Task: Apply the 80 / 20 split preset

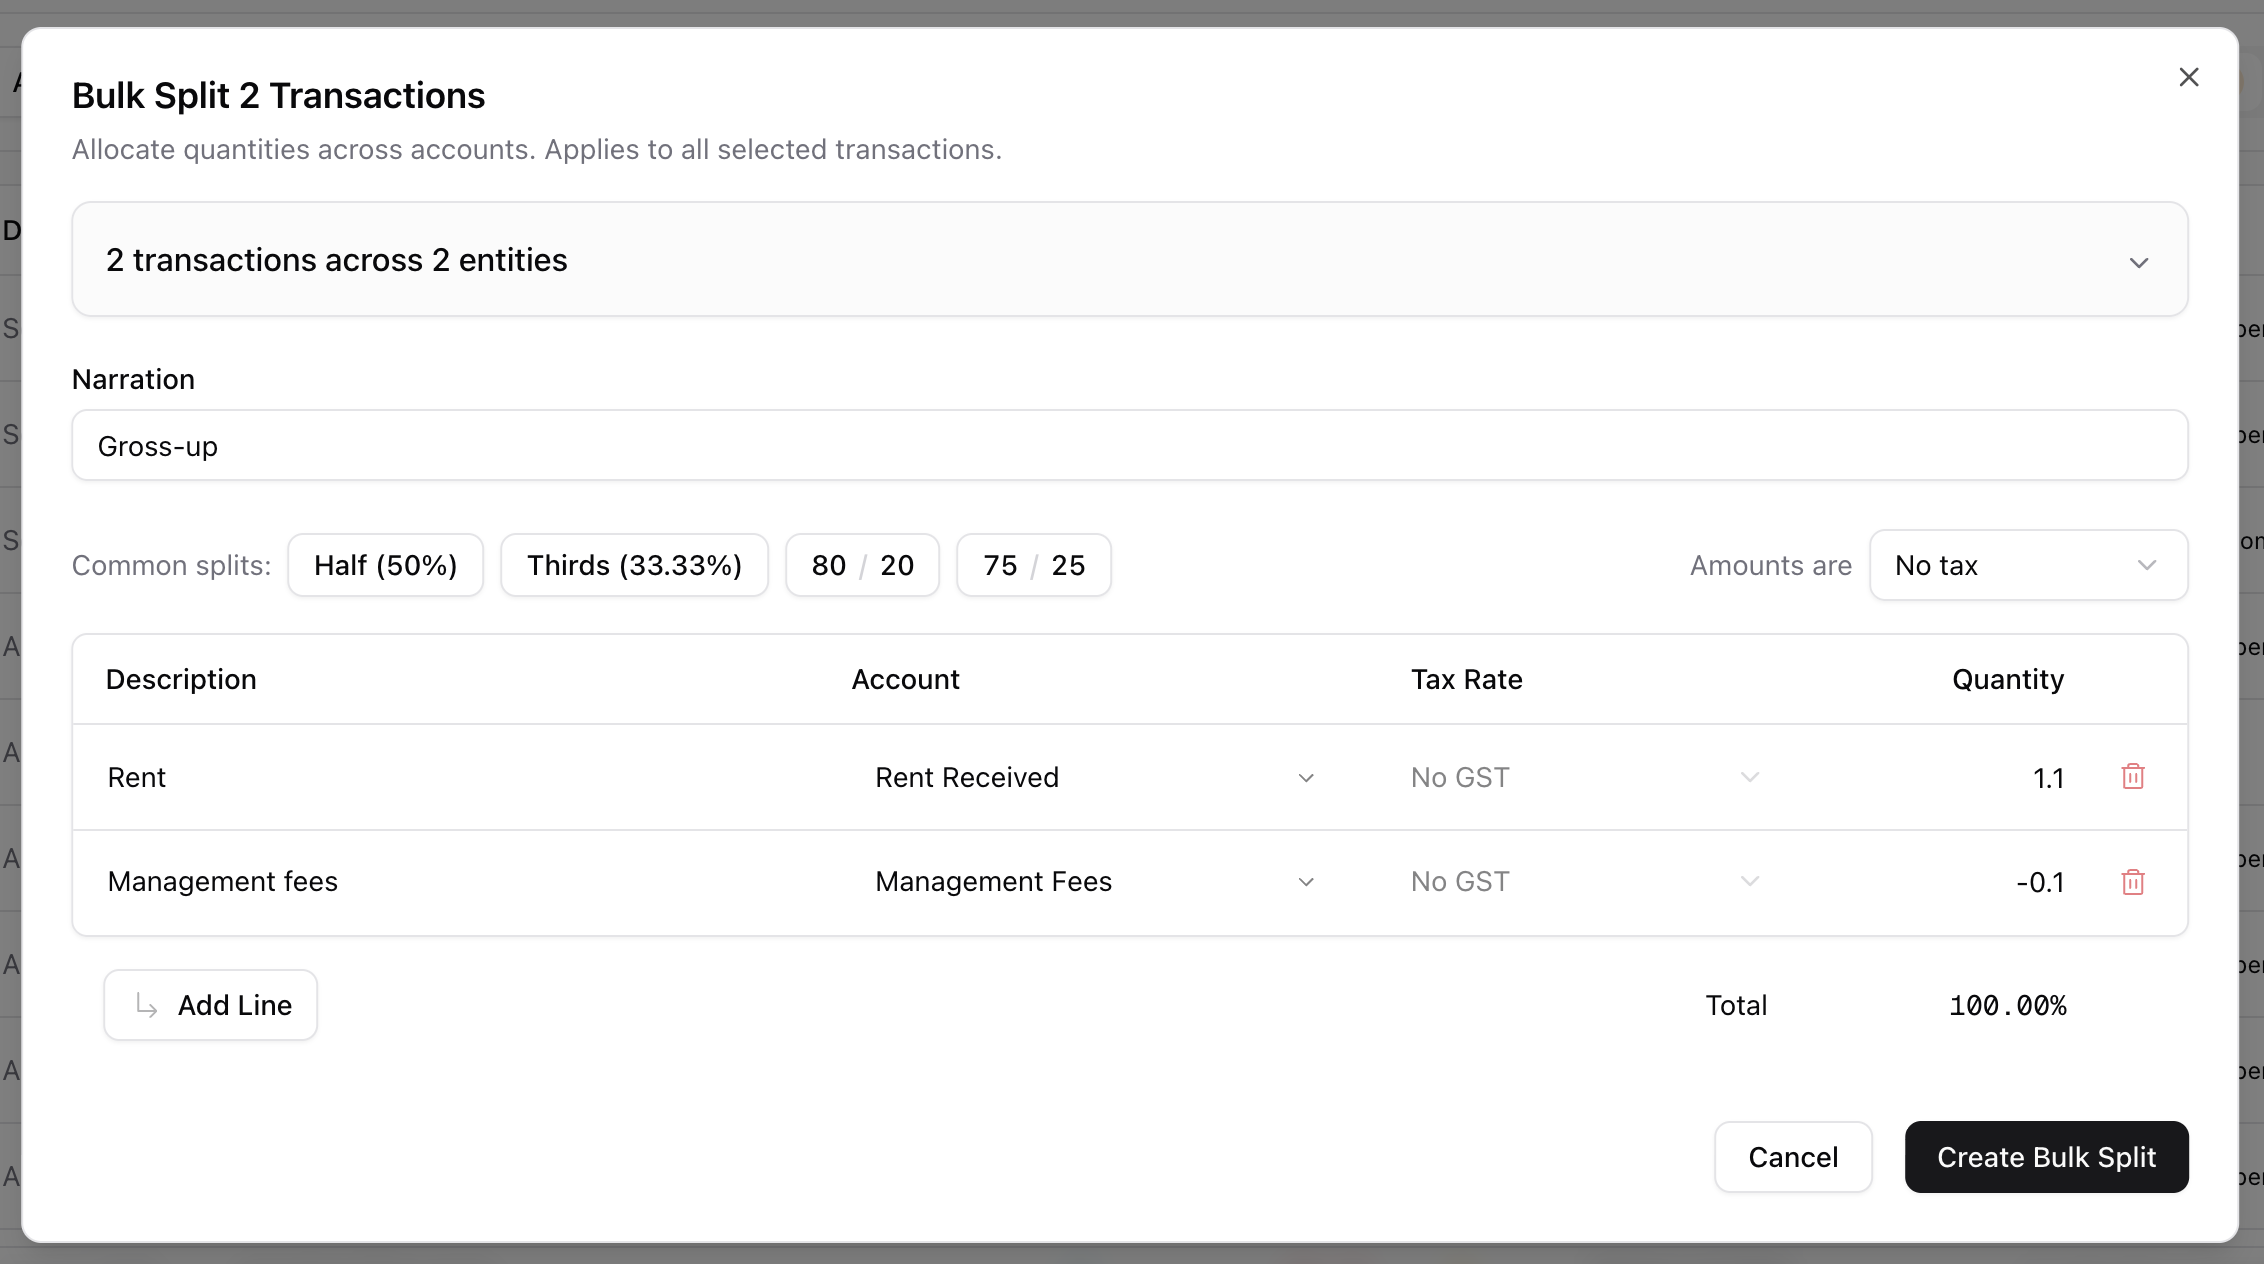Action: [862, 565]
